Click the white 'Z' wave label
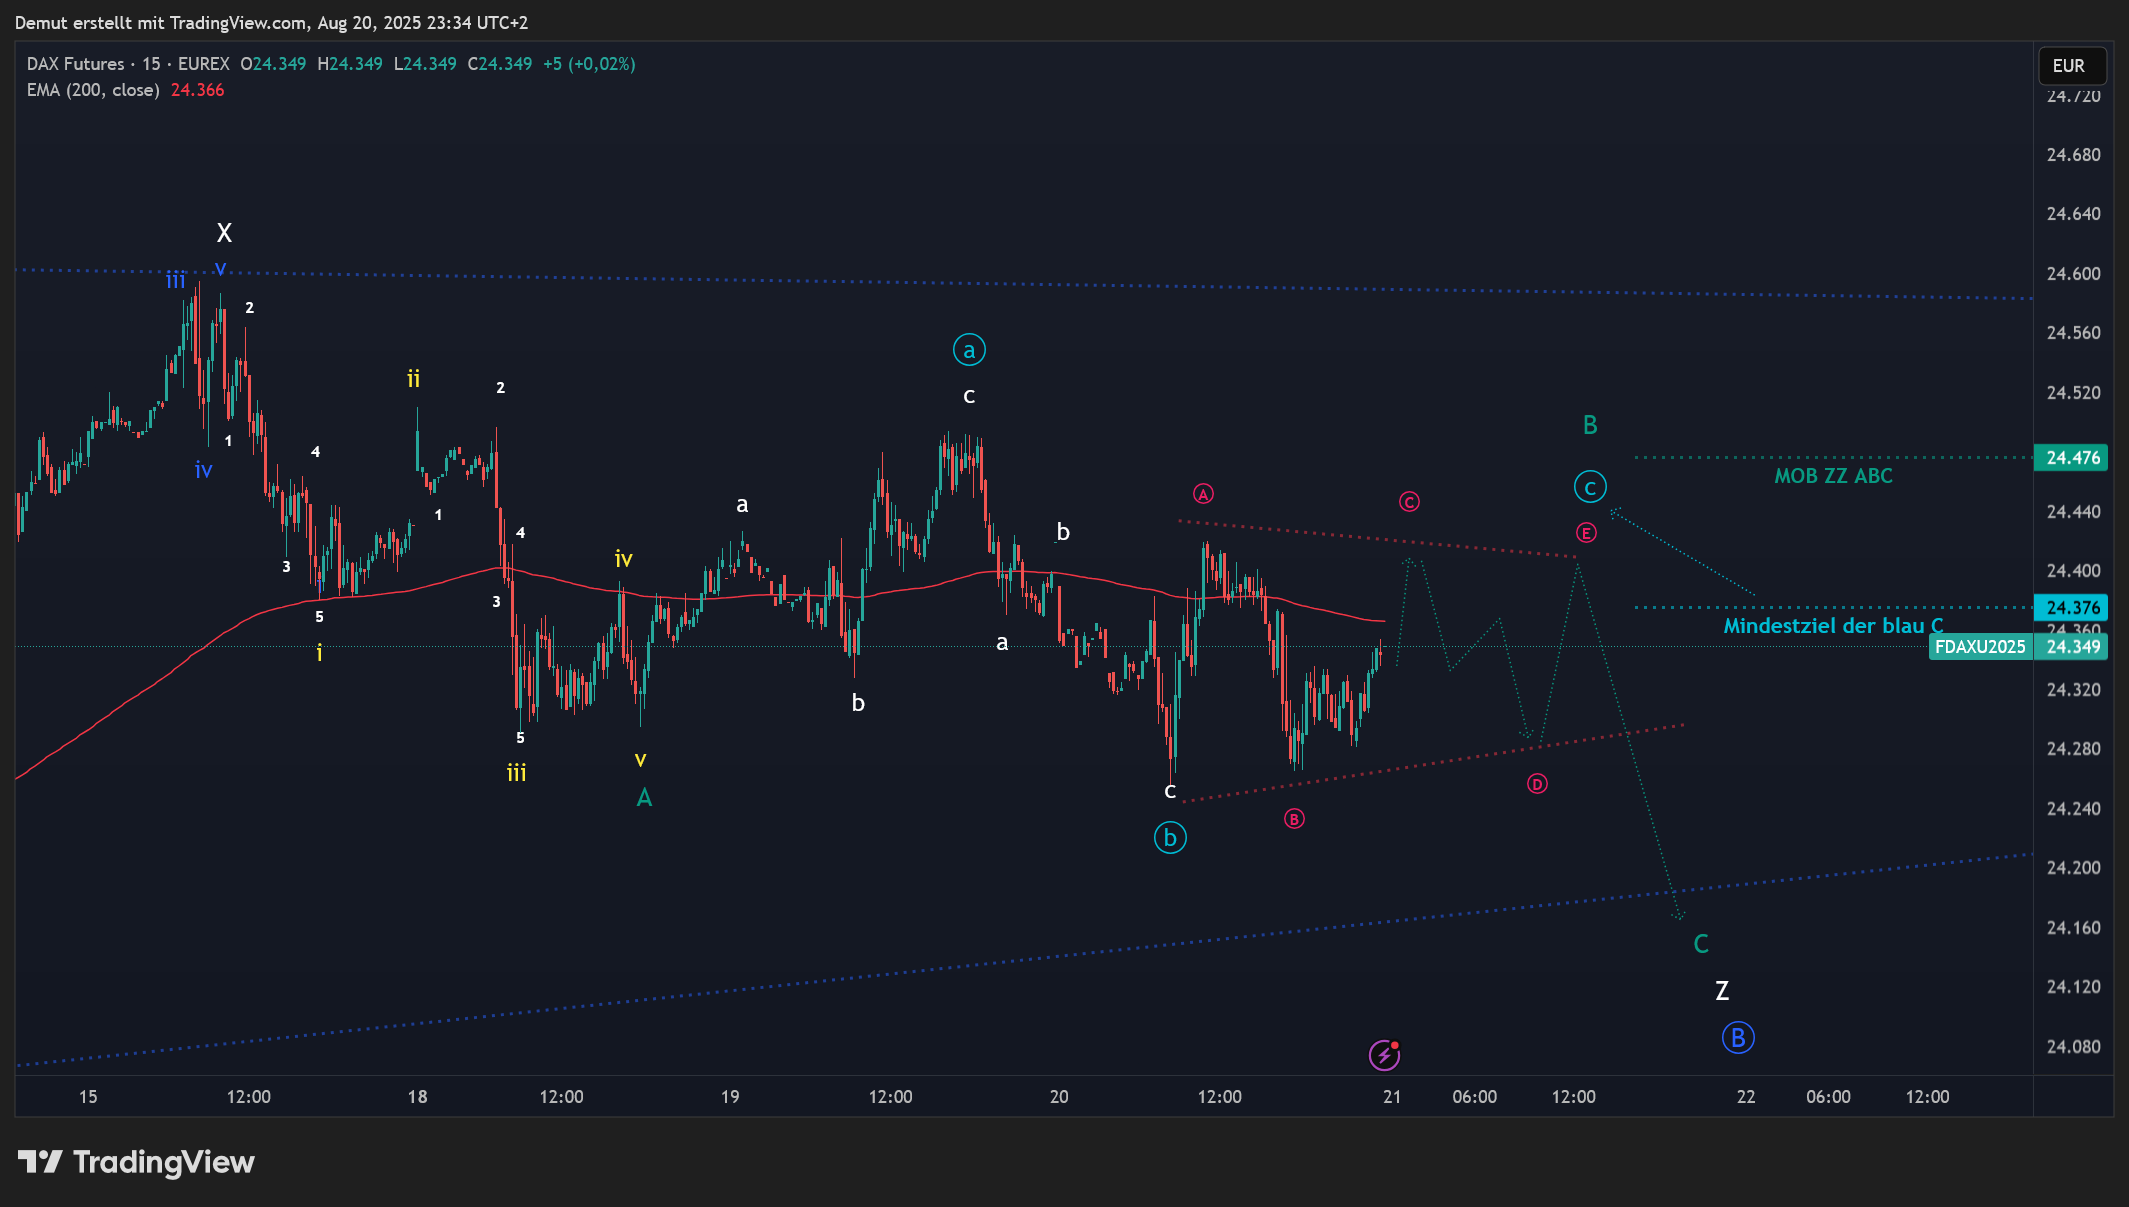This screenshot has height=1207, width=2129. click(1722, 991)
